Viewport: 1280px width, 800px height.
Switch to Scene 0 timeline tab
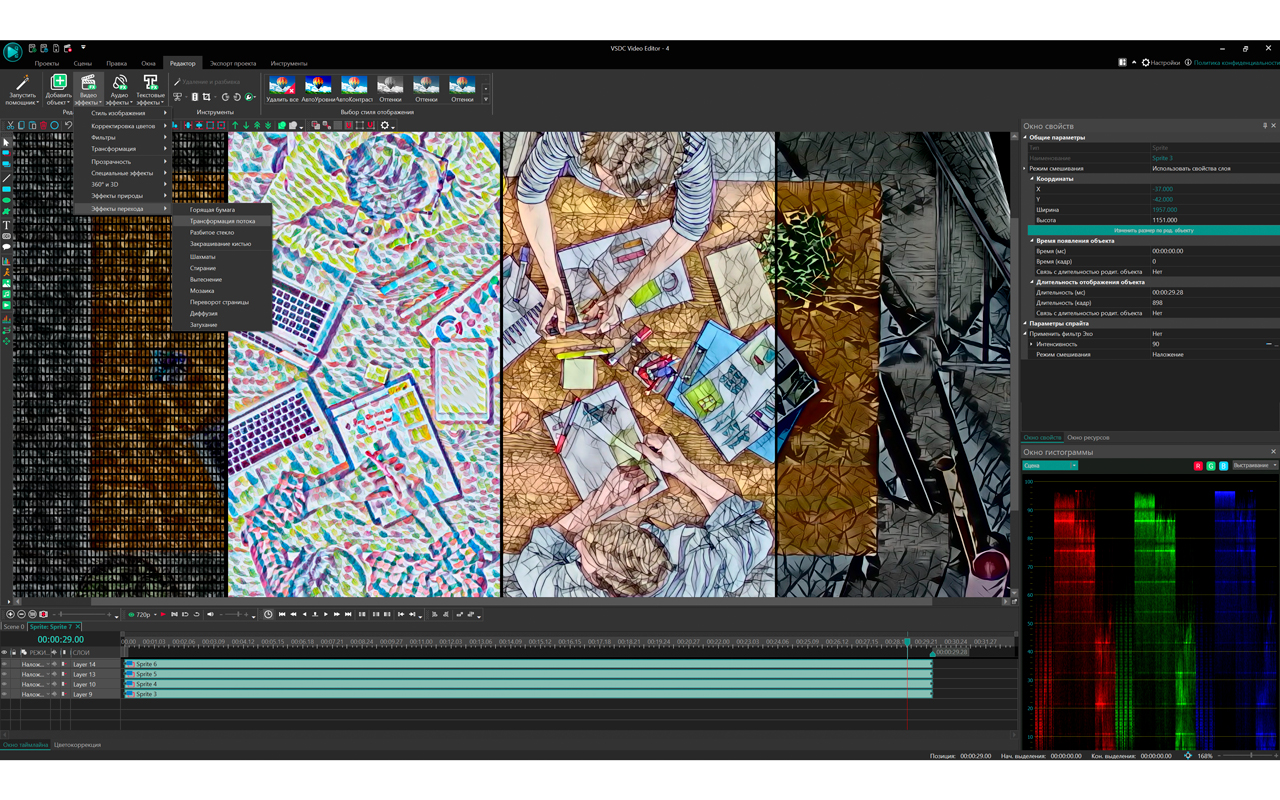[13, 627]
